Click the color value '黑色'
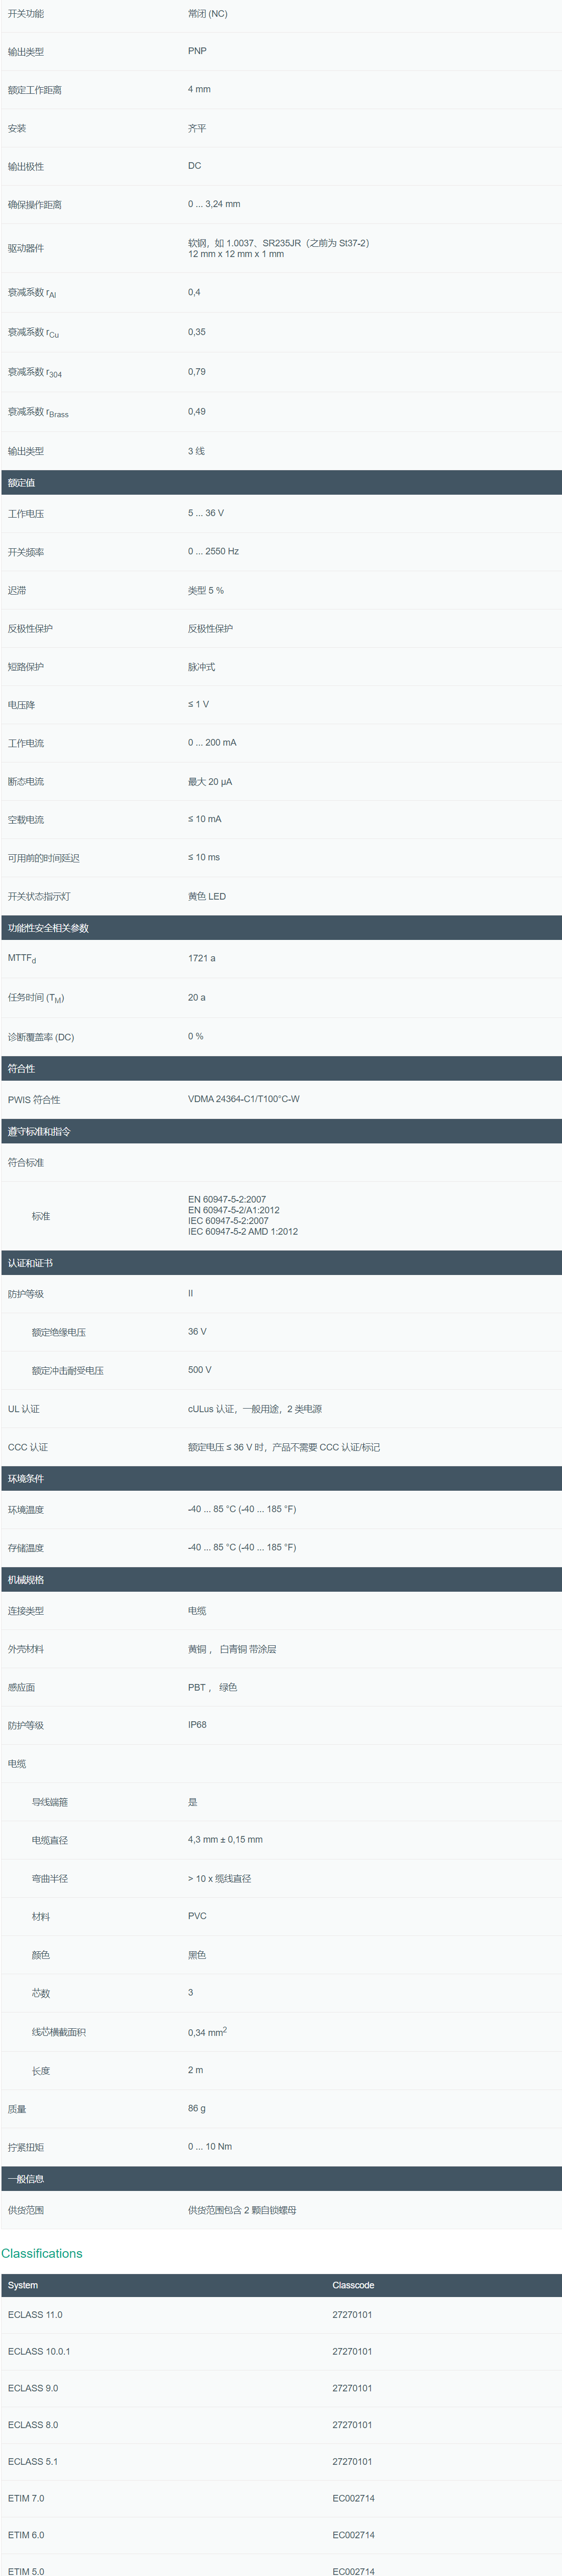The width and height of the screenshot is (562, 2576). [x=197, y=1955]
